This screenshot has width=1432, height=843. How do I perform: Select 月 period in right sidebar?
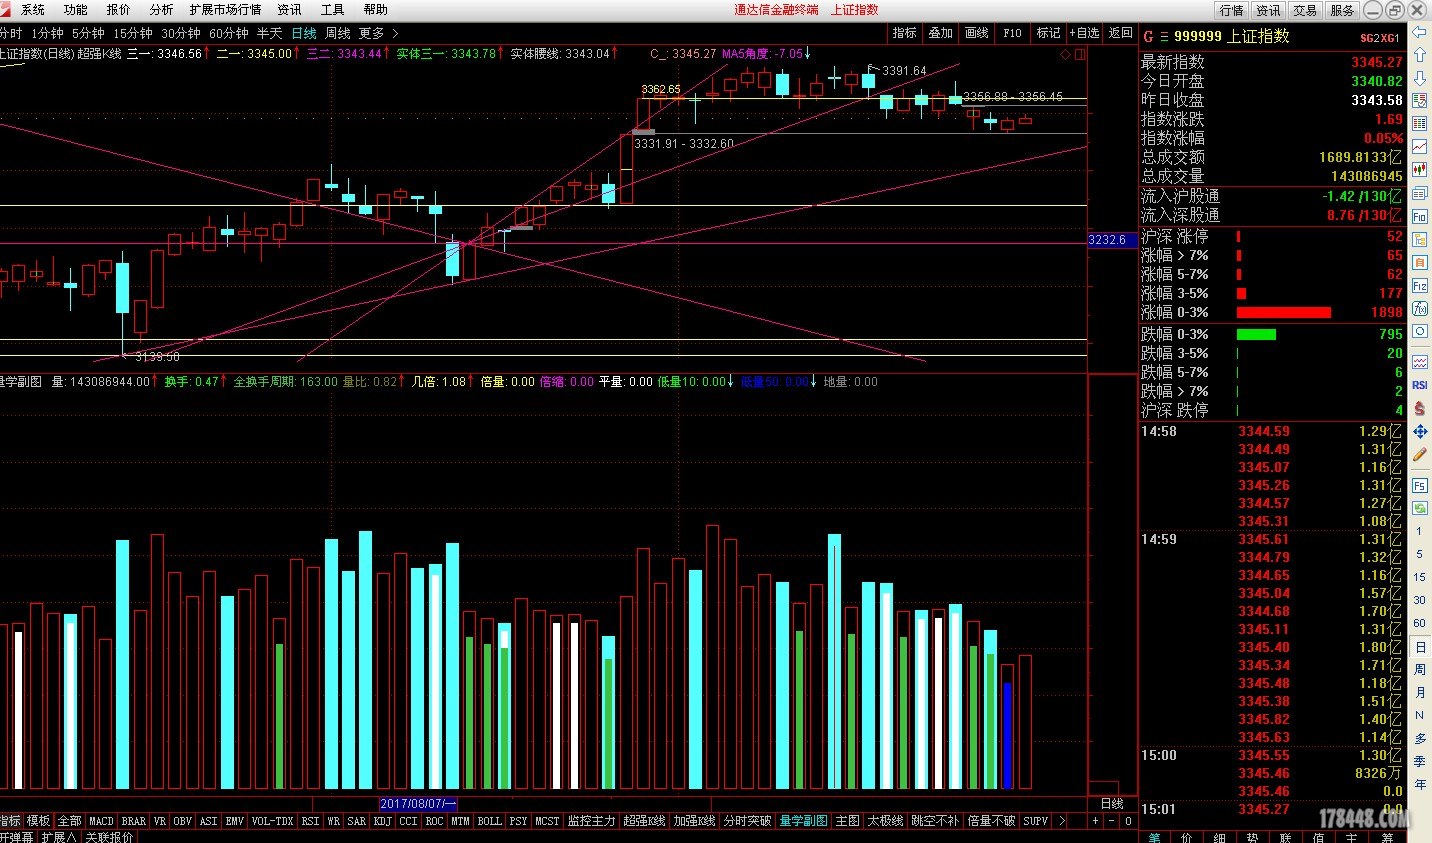point(1420,692)
